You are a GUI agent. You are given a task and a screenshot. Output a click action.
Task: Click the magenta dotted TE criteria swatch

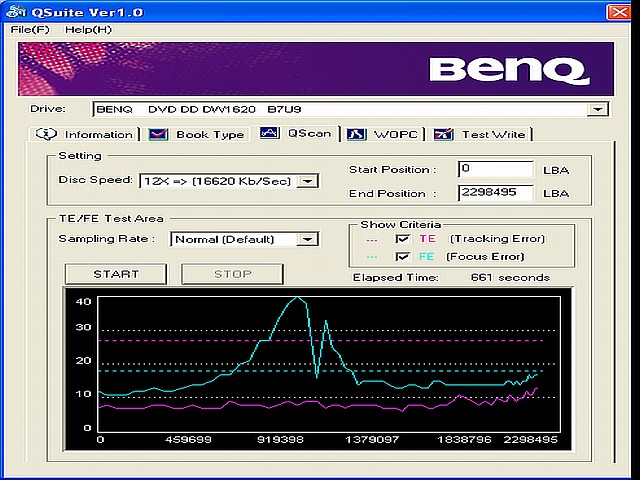click(371, 240)
